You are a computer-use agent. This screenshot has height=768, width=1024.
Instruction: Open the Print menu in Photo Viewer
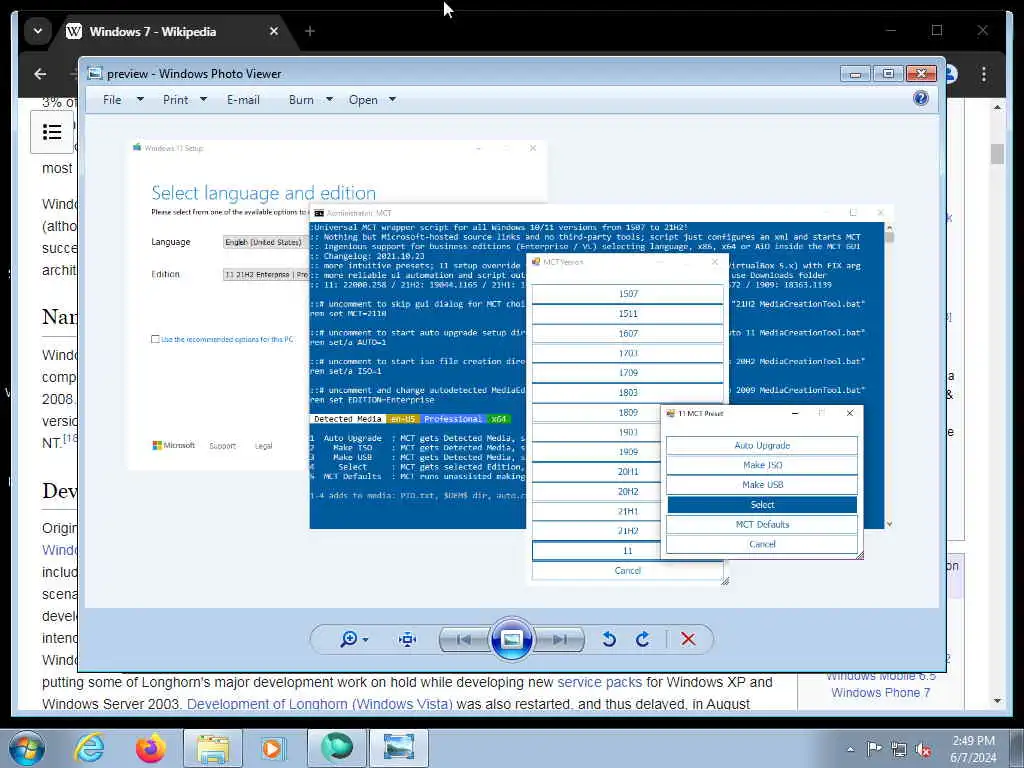pos(176,100)
